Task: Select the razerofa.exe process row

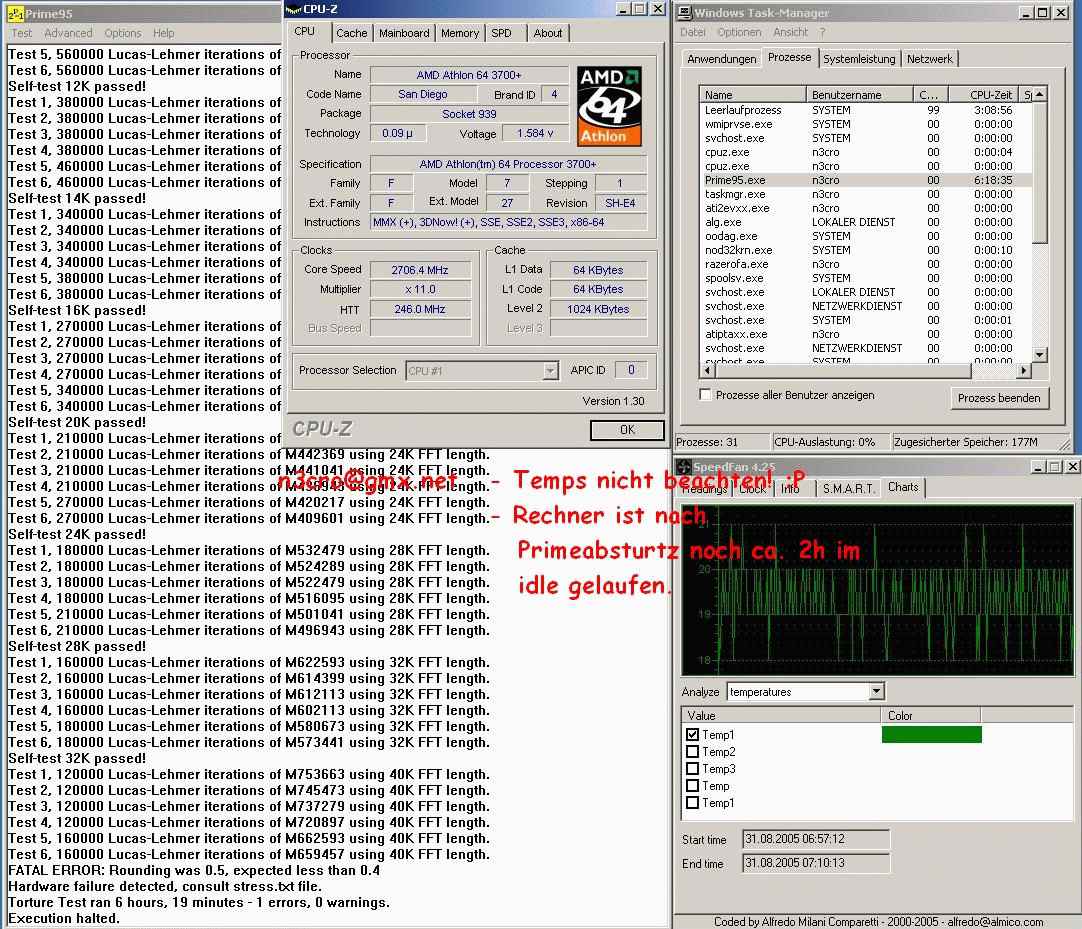Action: click(x=865, y=264)
